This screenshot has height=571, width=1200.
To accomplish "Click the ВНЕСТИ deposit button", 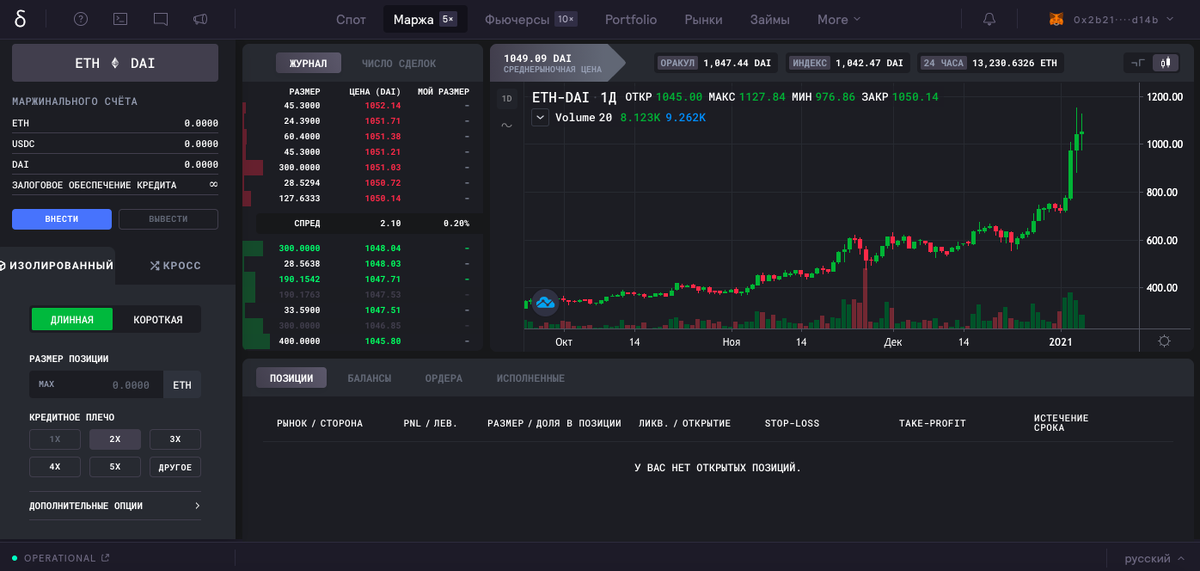I will tap(61, 219).
